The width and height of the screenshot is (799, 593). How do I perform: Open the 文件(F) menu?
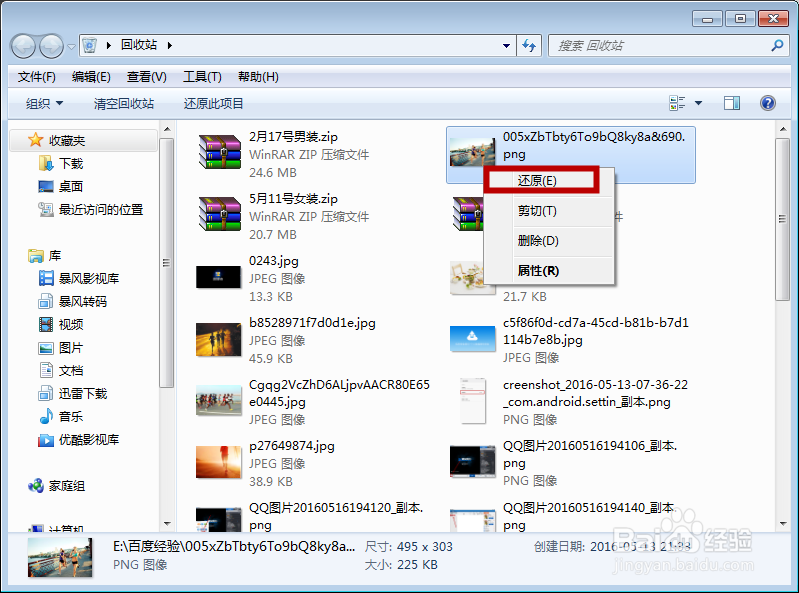(37, 77)
